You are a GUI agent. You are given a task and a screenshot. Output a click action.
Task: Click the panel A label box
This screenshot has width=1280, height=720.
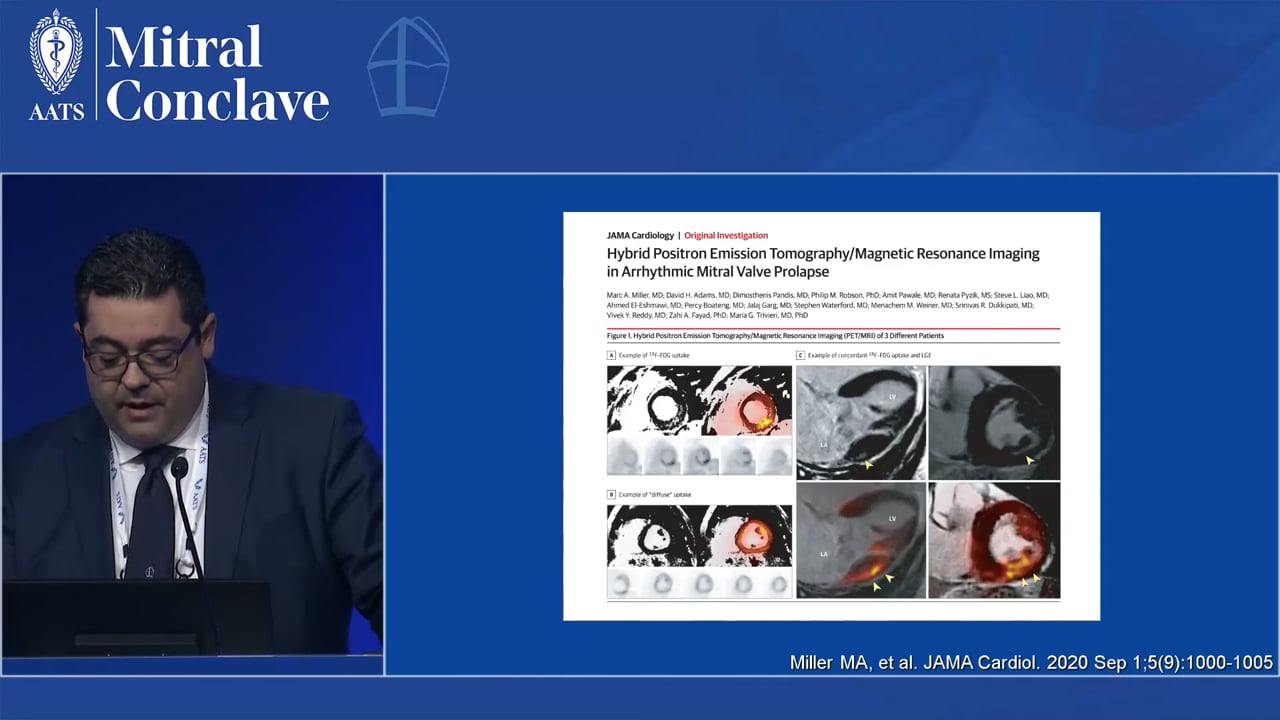click(611, 355)
